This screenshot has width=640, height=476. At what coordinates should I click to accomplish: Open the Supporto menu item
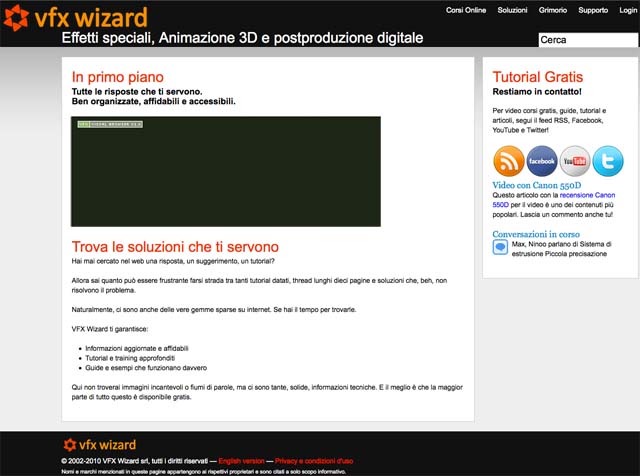tap(593, 10)
